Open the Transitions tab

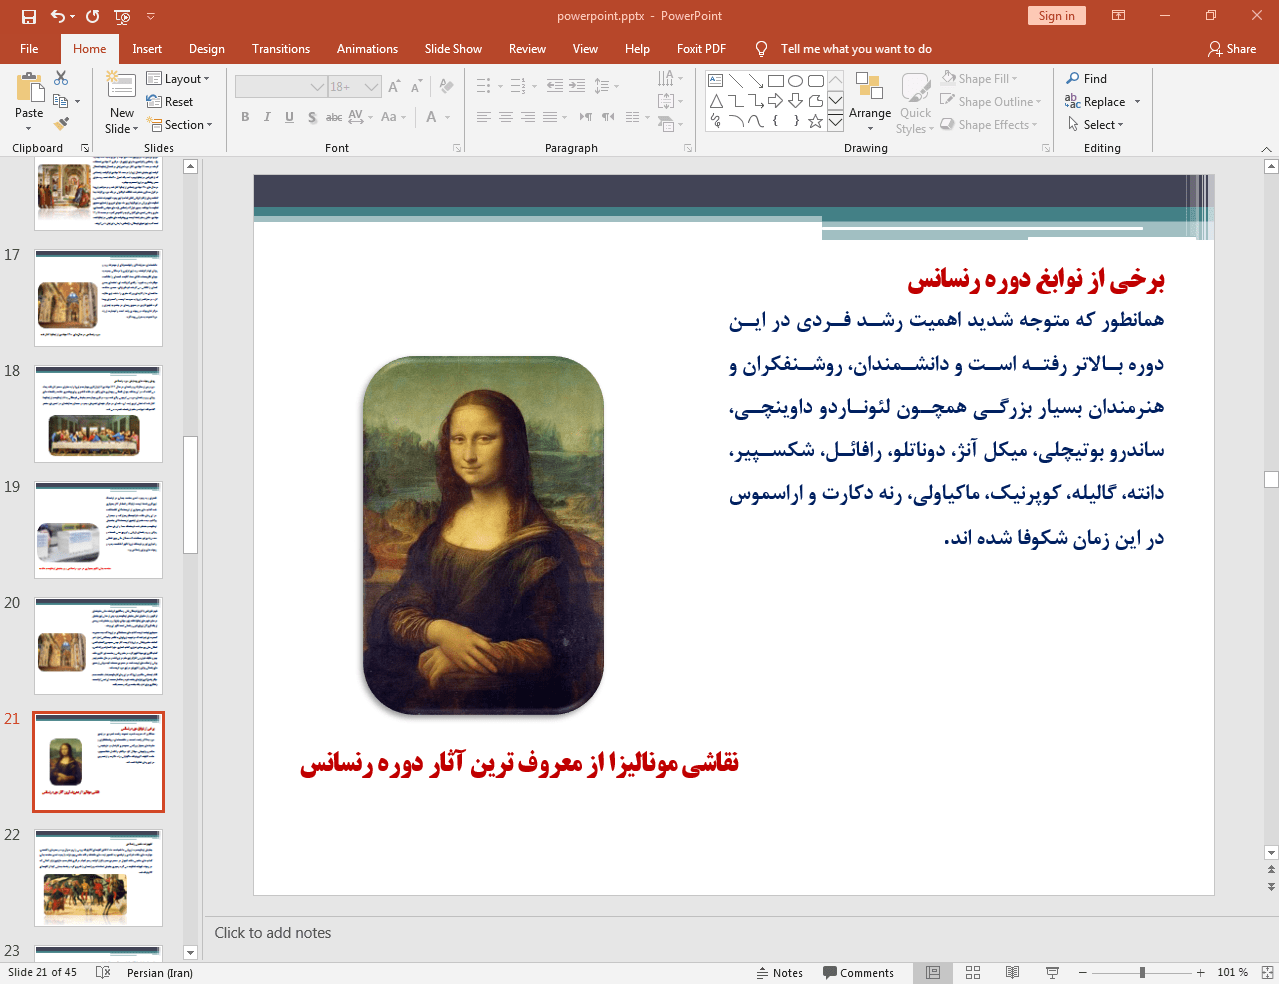point(281,49)
